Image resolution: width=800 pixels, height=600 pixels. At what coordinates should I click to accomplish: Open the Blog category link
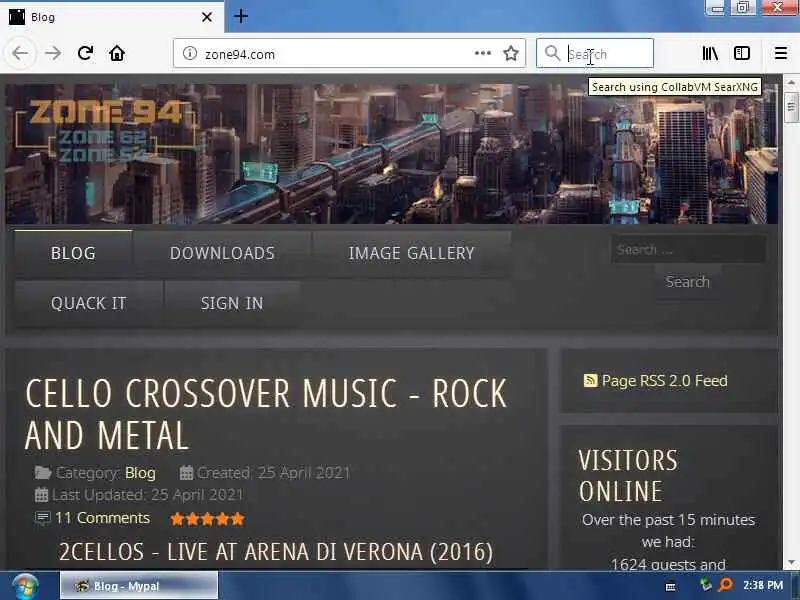click(x=140, y=473)
